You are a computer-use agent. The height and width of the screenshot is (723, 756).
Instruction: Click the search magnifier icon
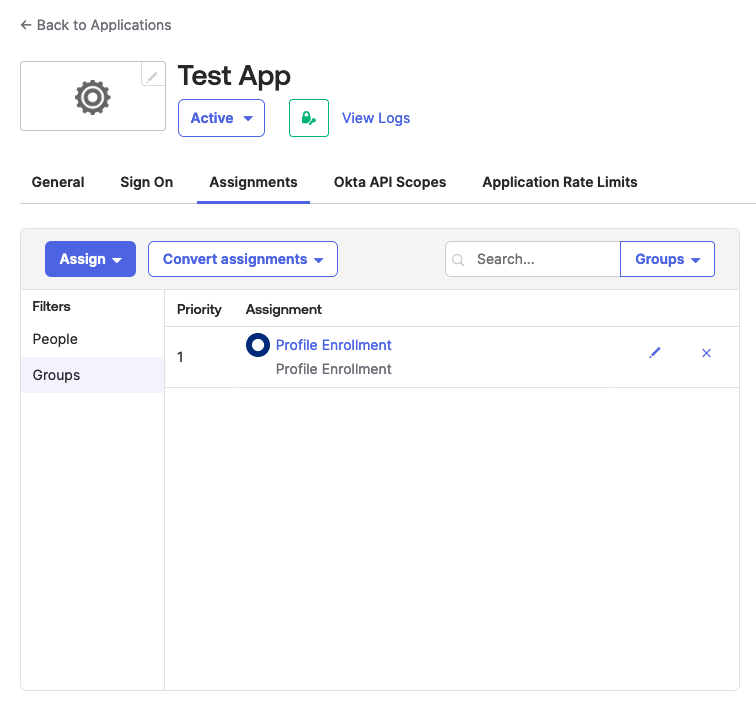458,260
